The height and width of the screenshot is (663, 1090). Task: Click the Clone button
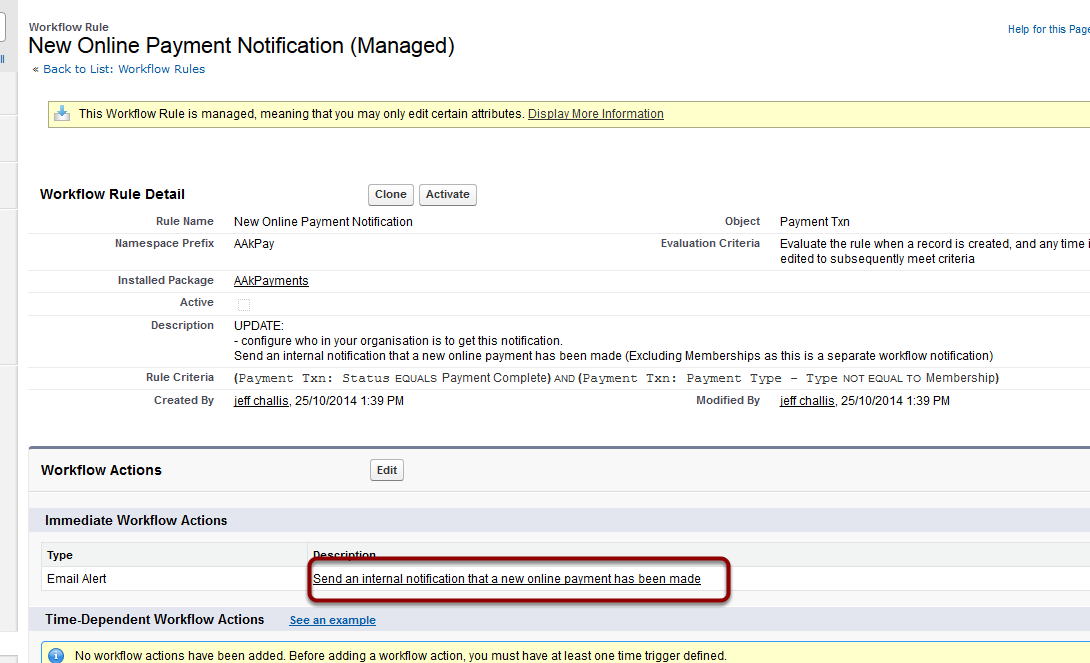tap(390, 194)
